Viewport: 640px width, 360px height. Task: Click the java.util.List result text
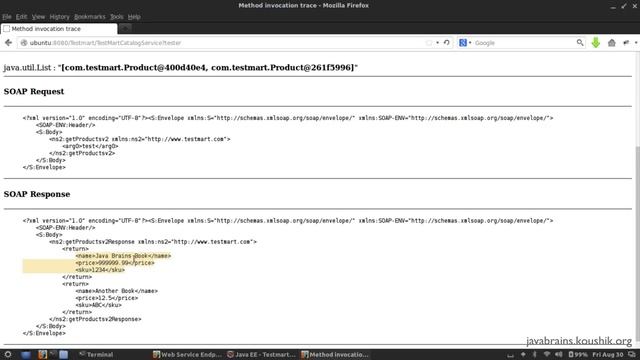click(180, 67)
